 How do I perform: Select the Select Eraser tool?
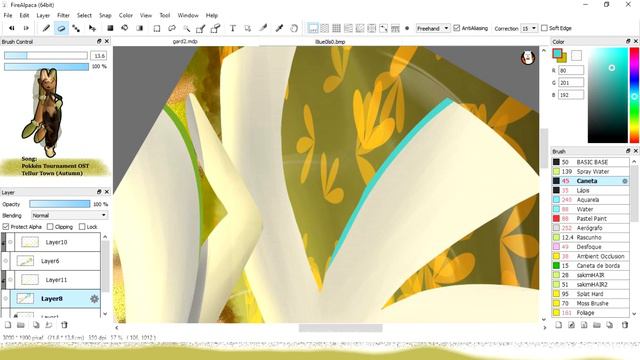[x=215, y=28]
